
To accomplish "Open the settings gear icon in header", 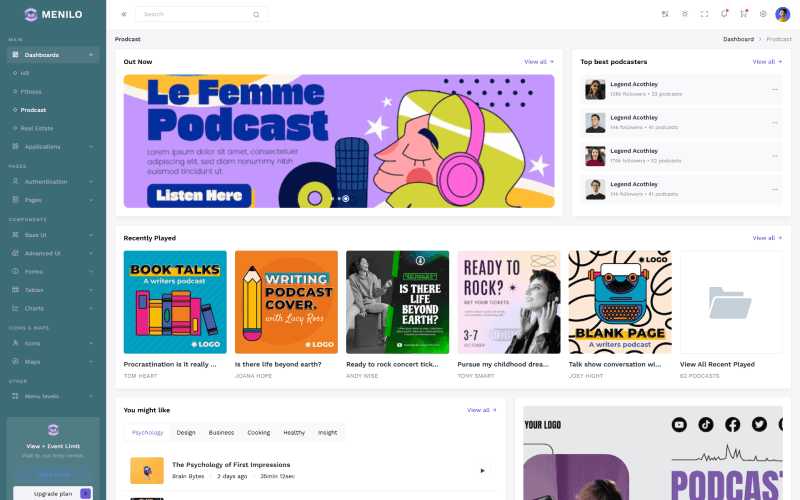I will 763,14.
